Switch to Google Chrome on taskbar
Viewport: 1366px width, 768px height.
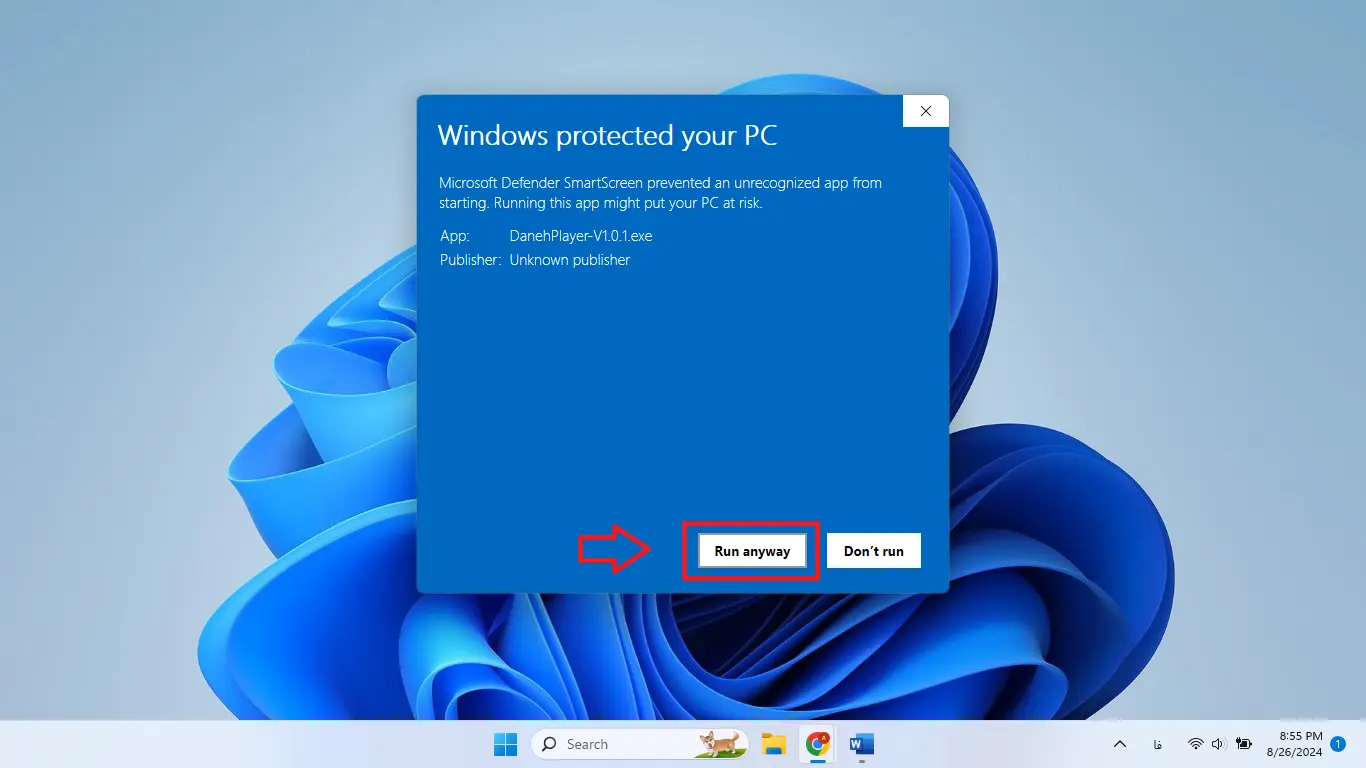[818, 744]
